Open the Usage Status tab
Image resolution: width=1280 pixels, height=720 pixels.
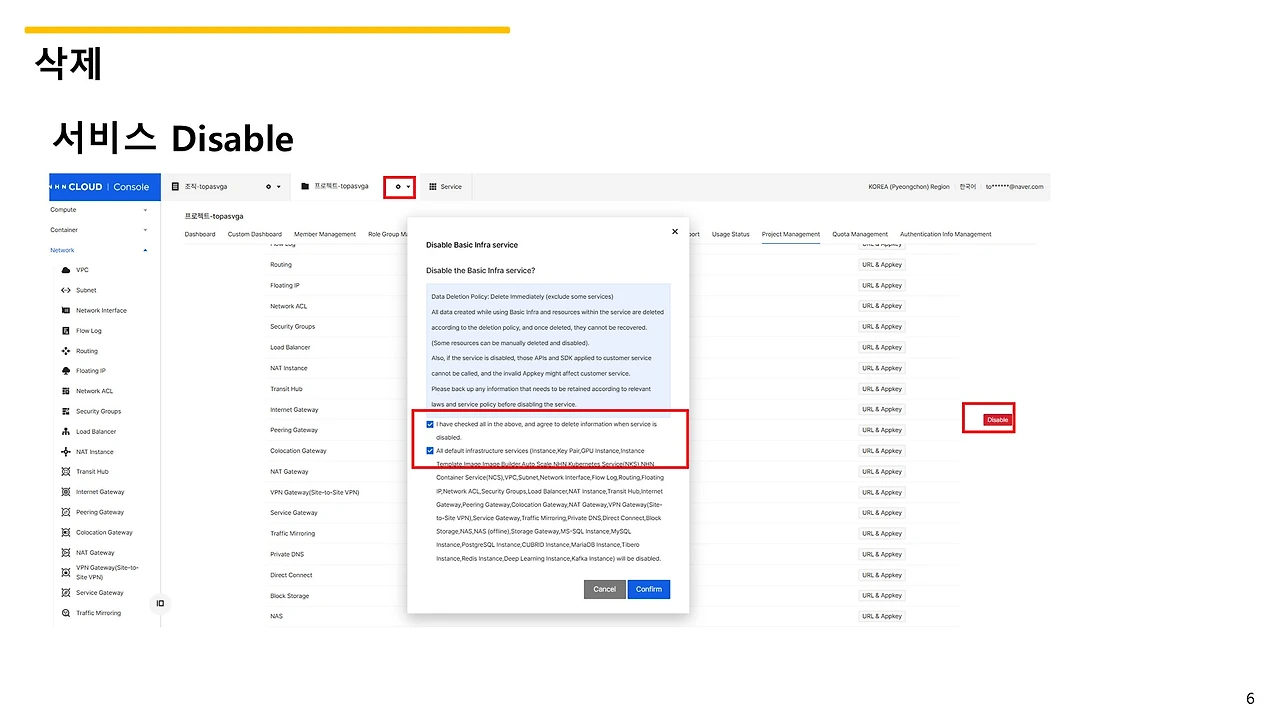(x=731, y=235)
